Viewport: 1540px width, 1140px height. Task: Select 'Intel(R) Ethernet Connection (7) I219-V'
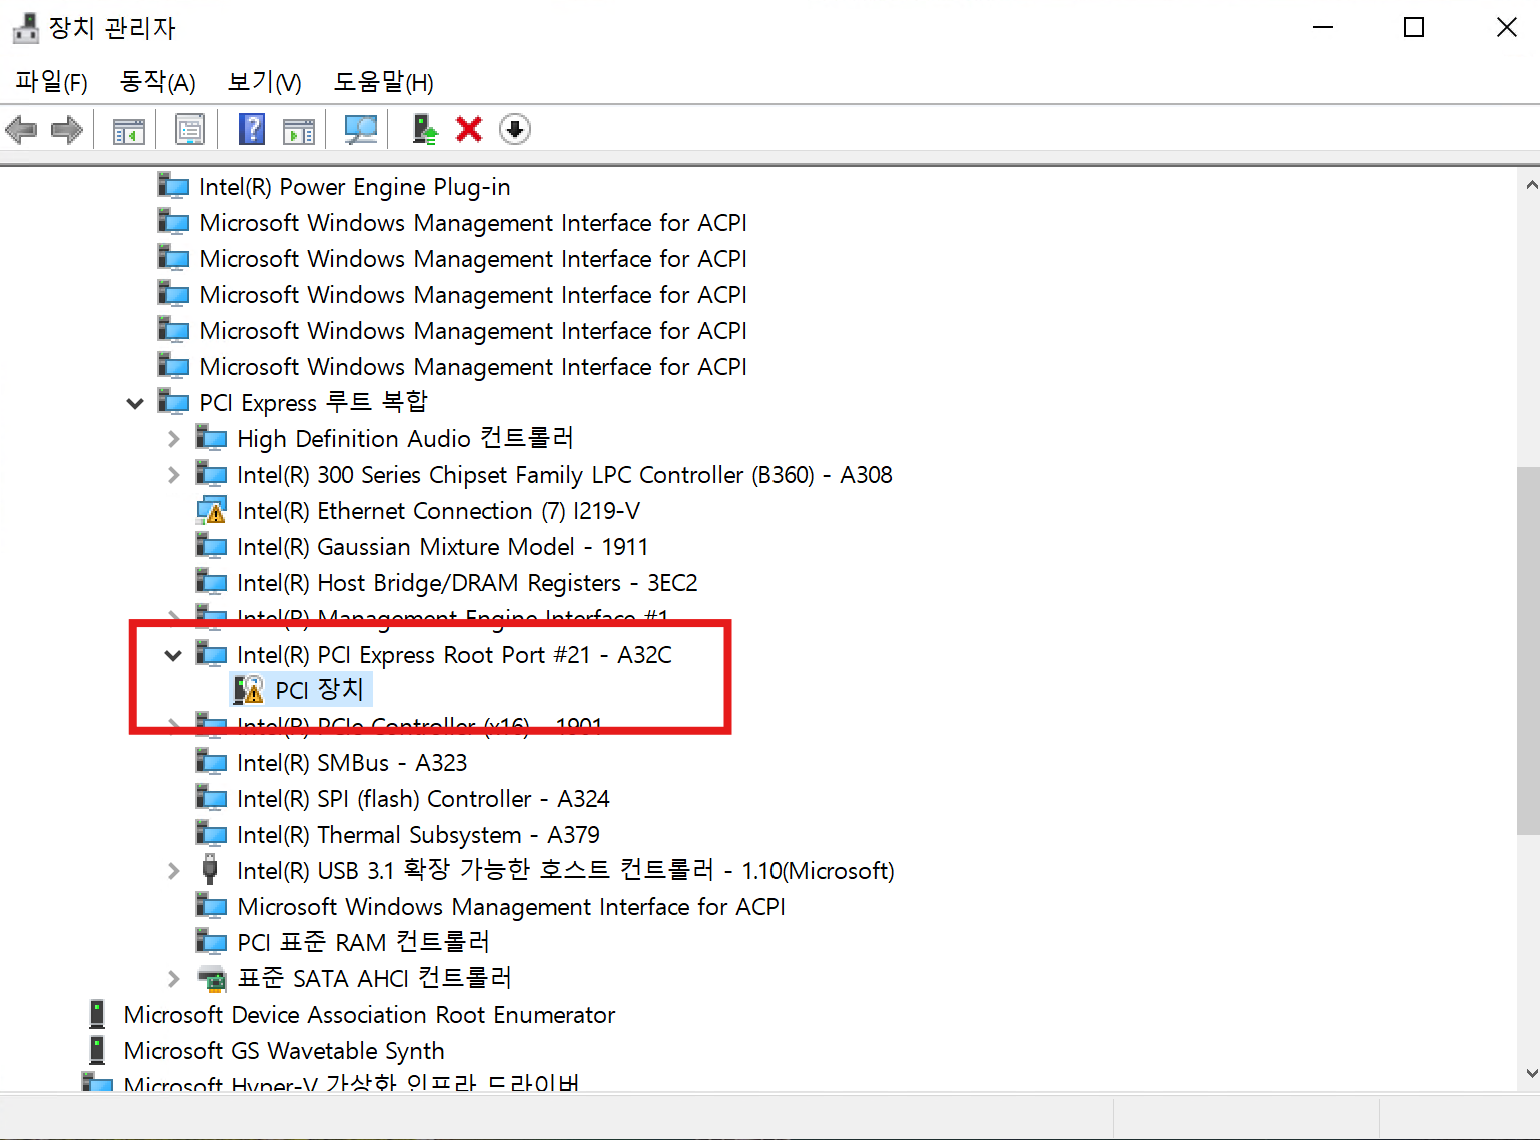click(438, 511)
